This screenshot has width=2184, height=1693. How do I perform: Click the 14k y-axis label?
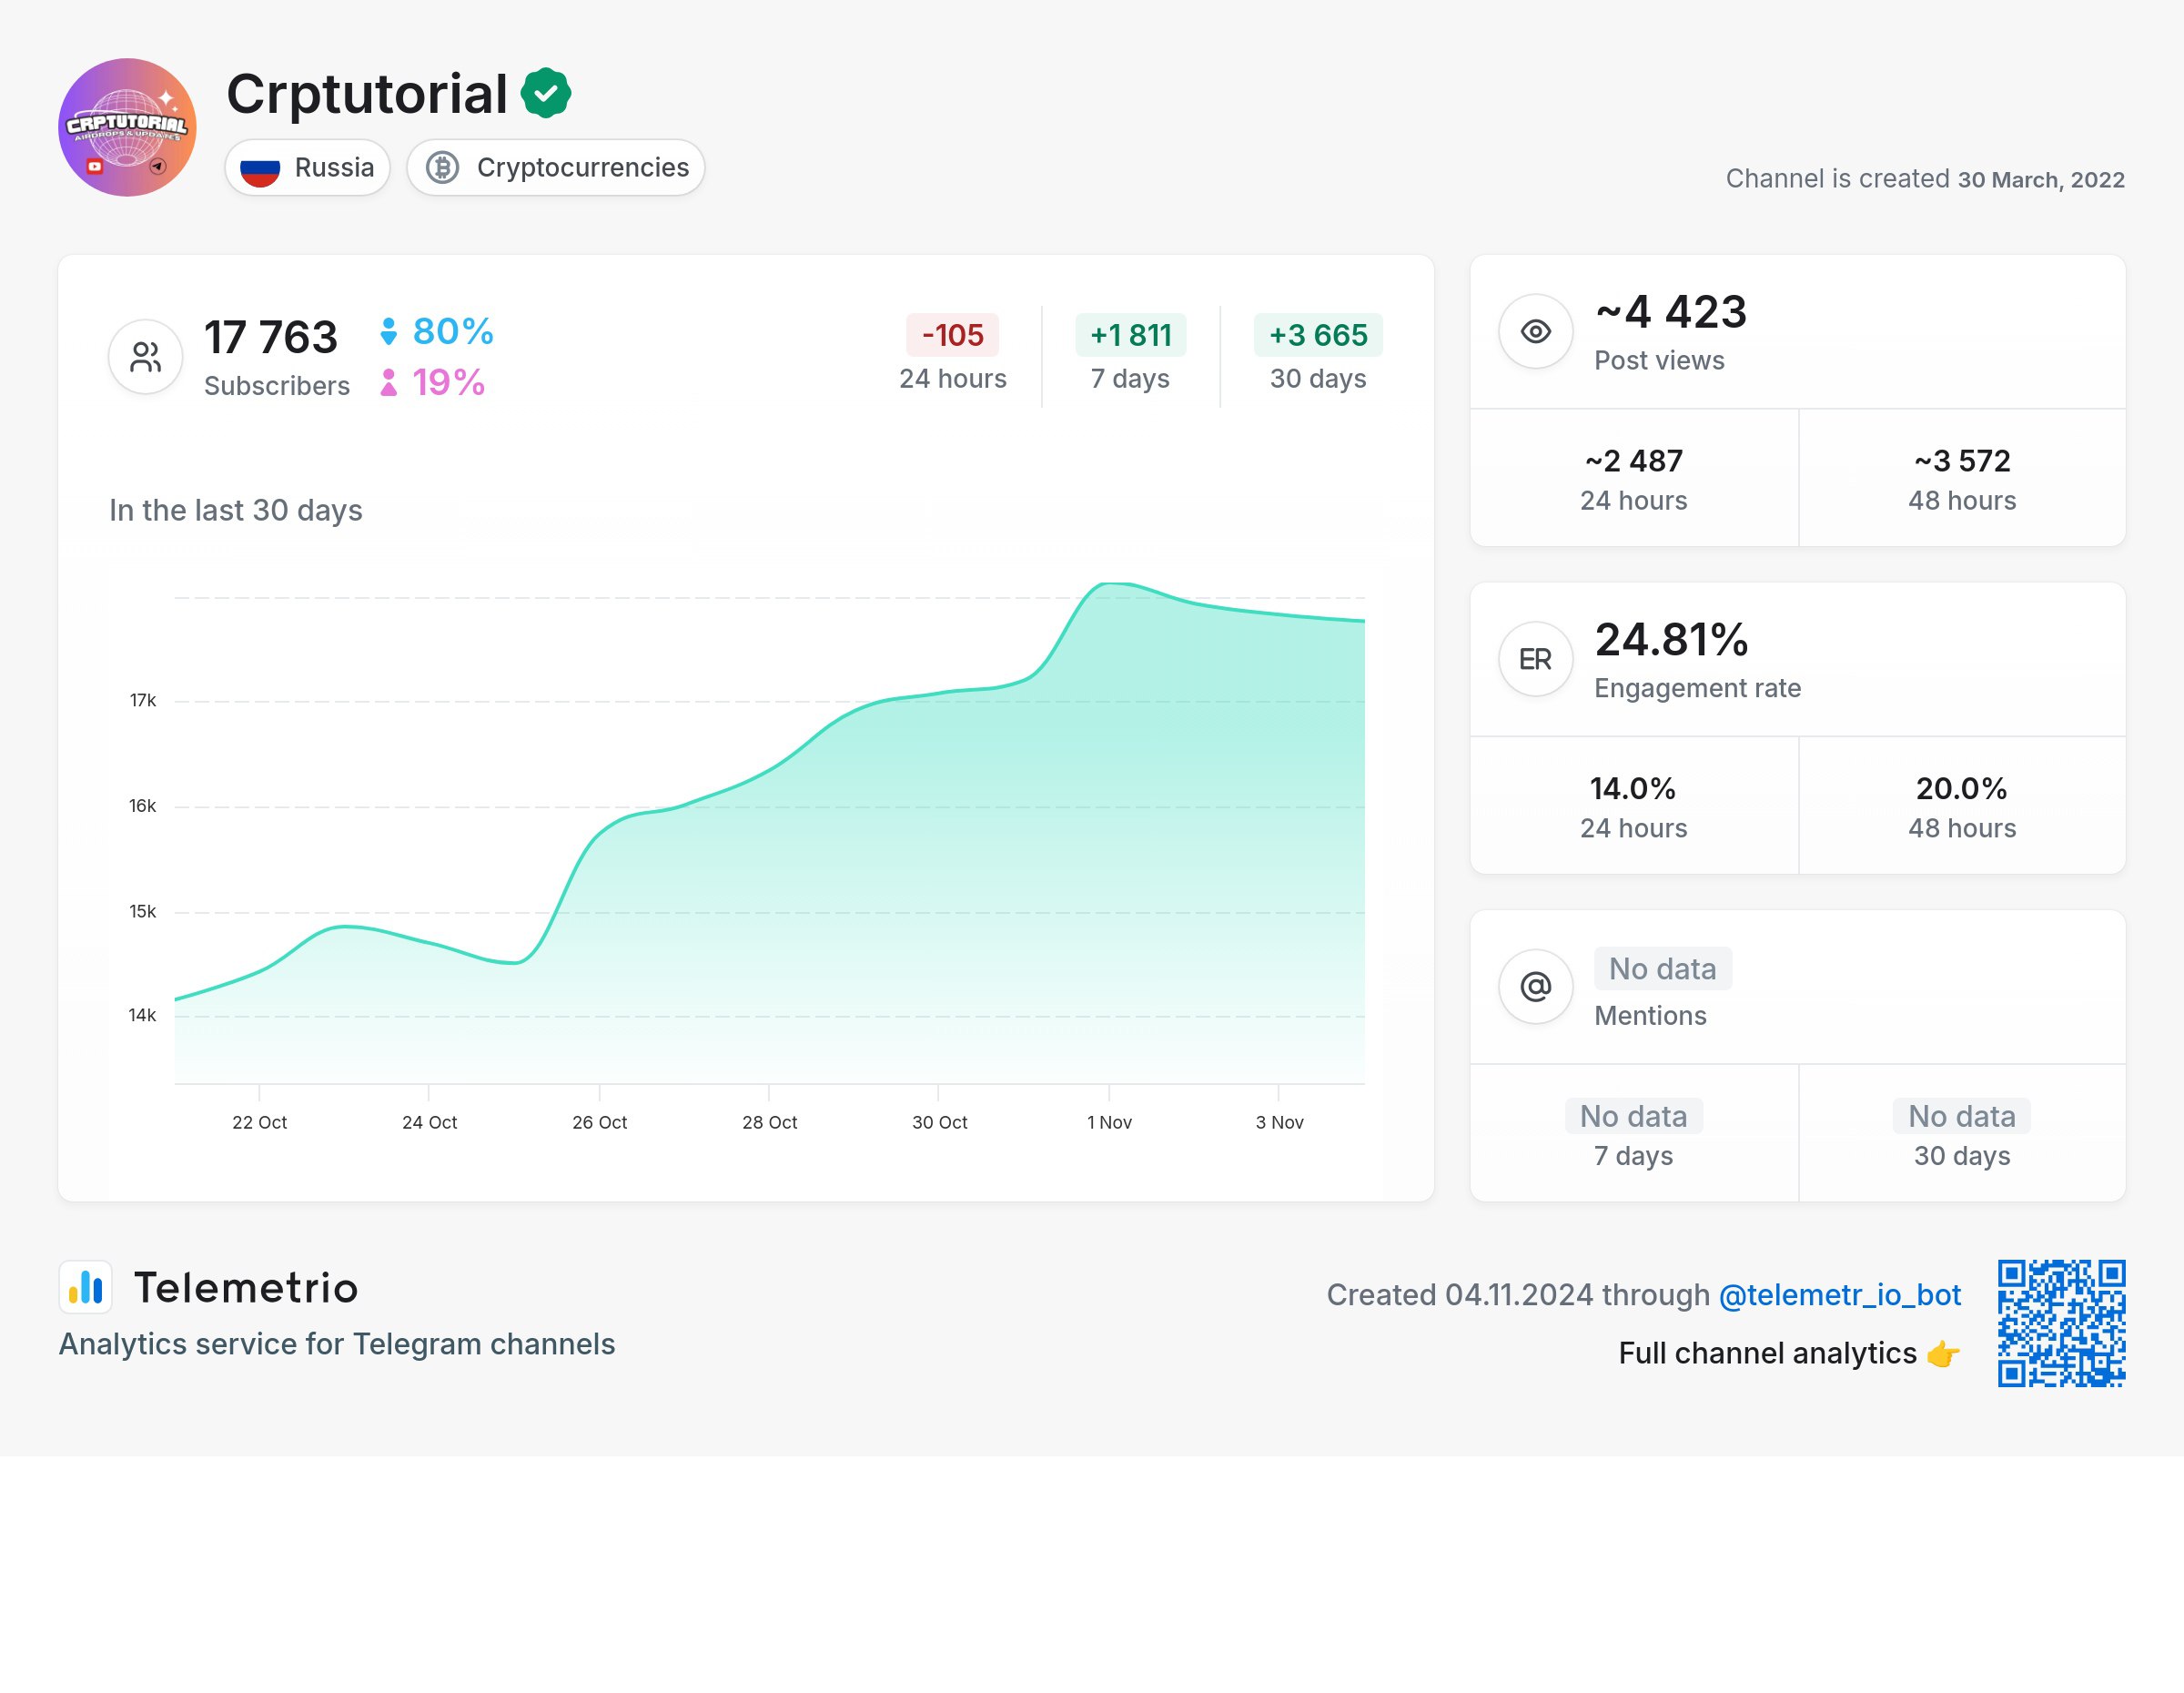point(143,1016)
